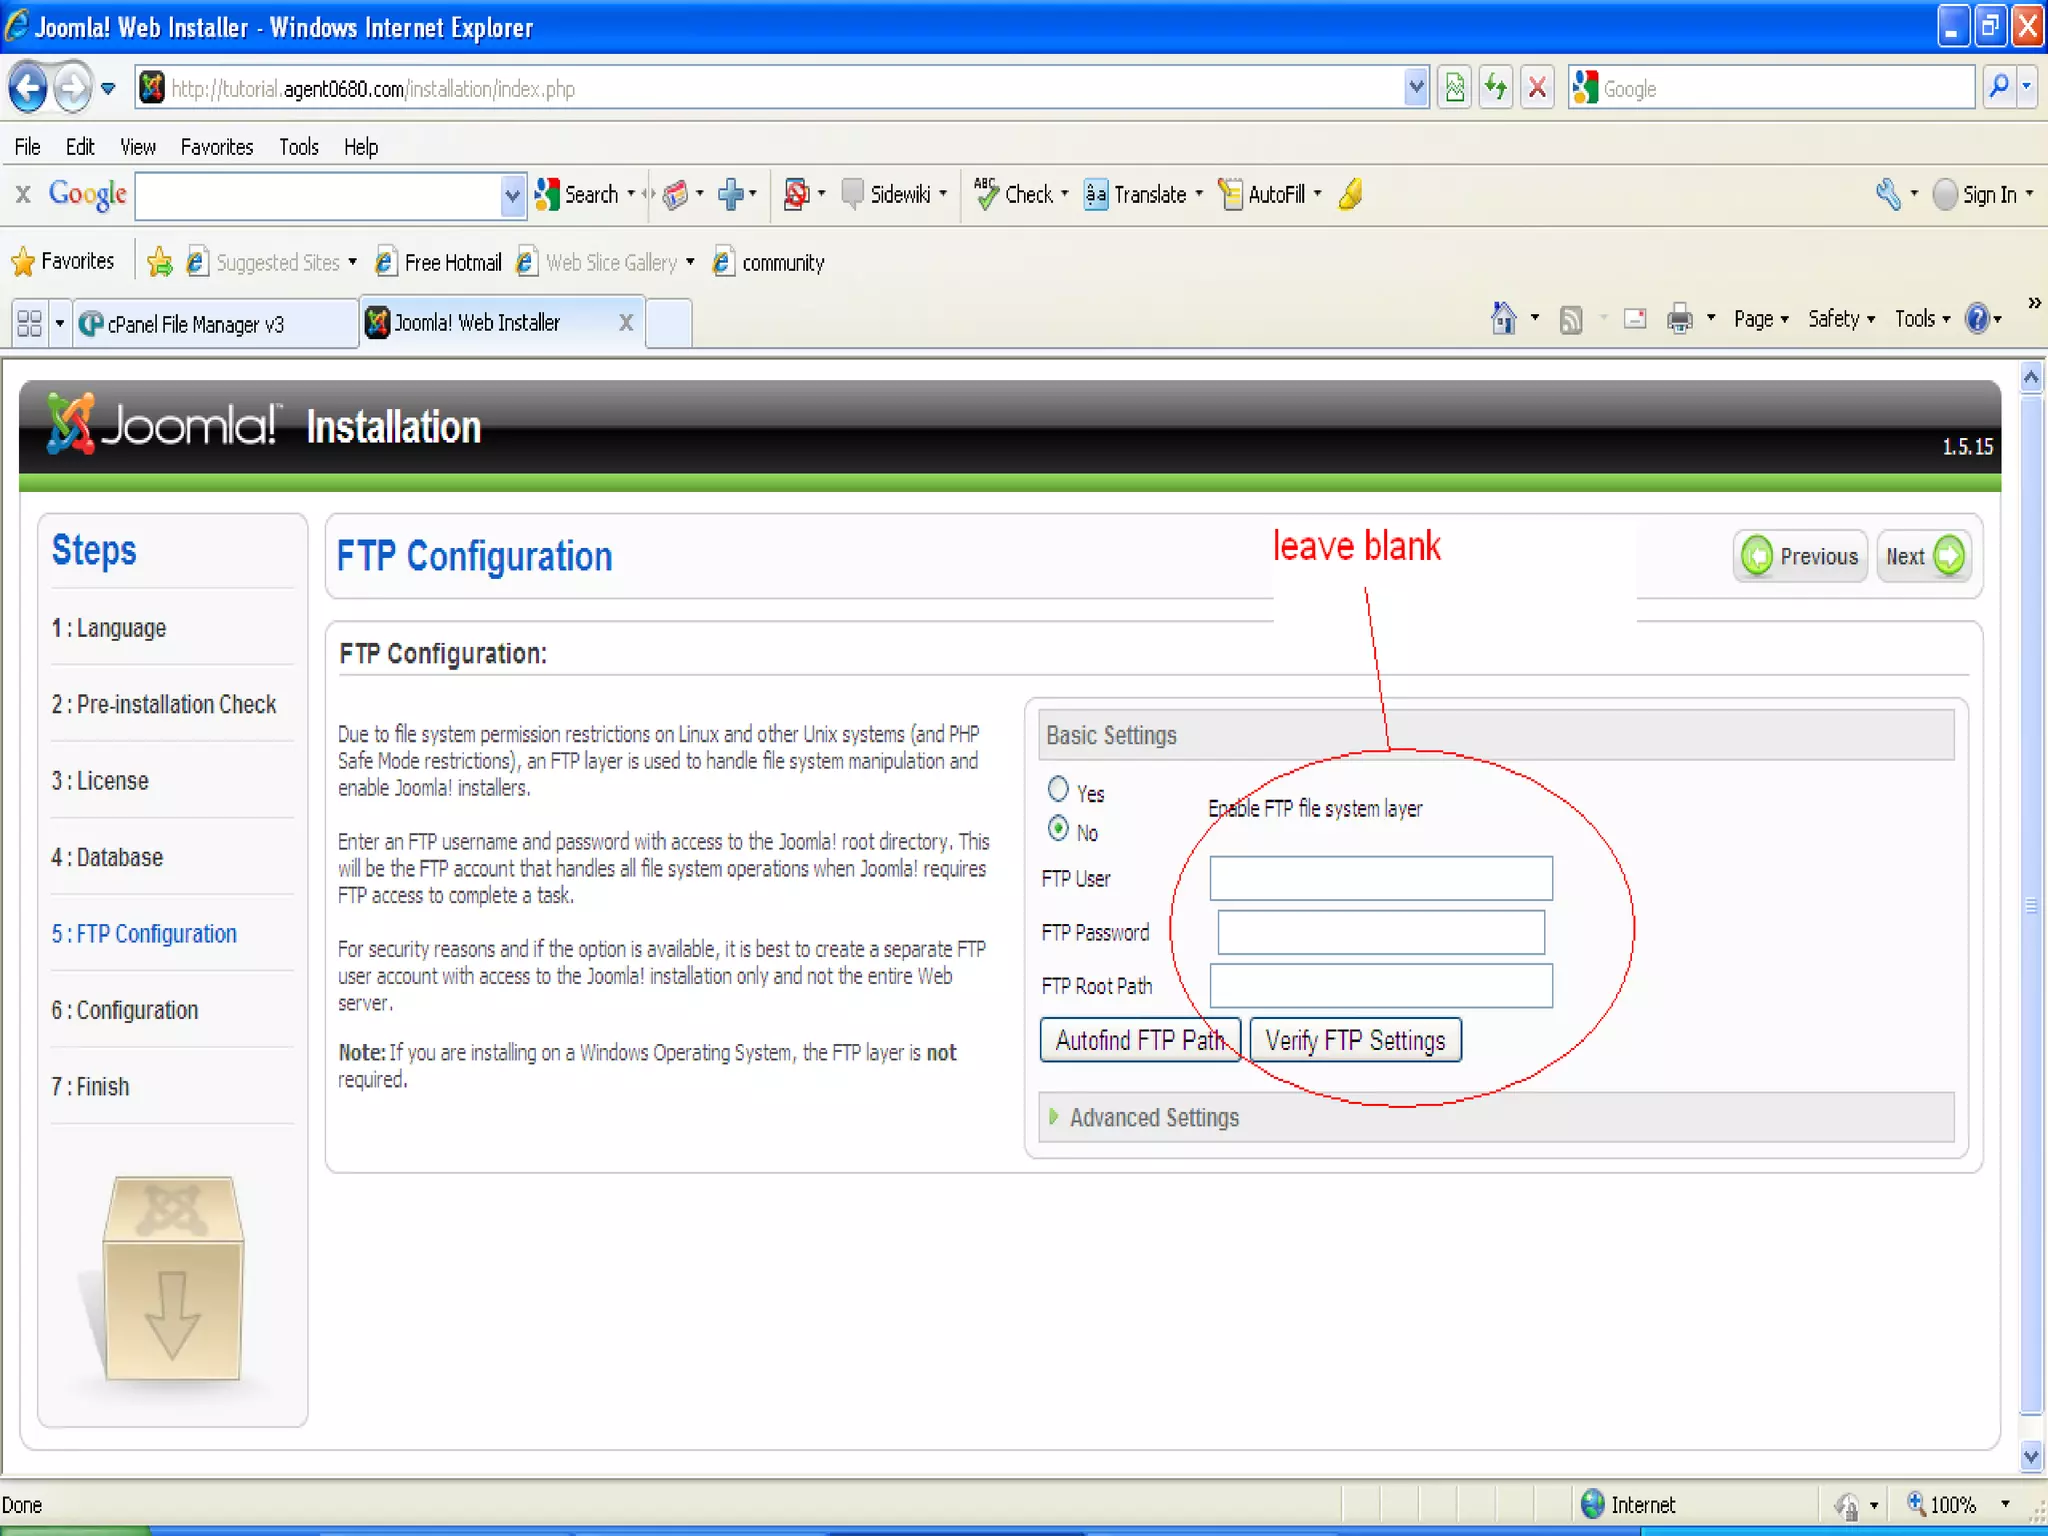The height and width of the screenshot is (1536, 2048).
Task: Select the No radio button
Action: 1058,829
